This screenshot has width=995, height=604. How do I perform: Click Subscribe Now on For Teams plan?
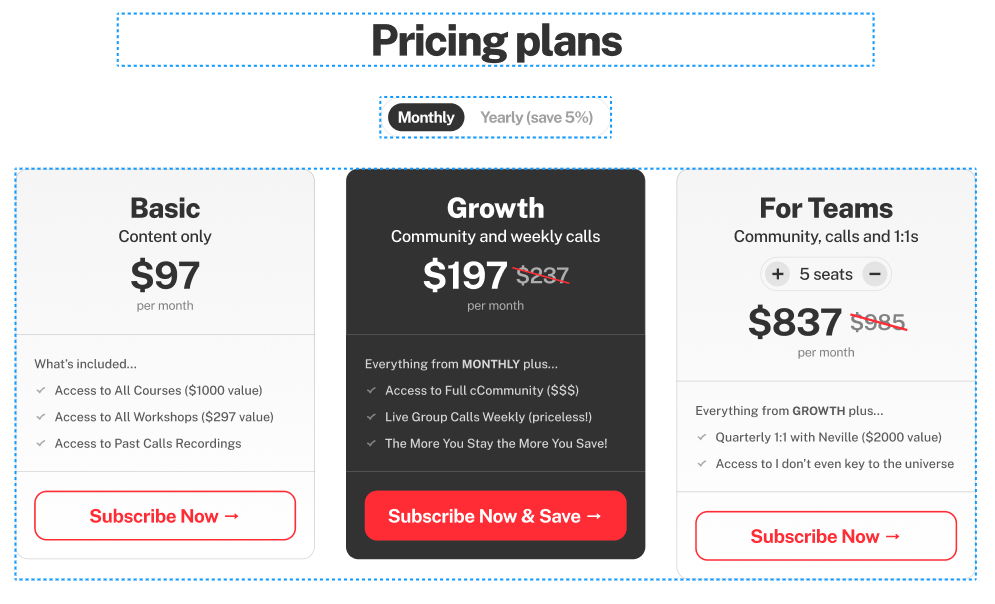825,536
